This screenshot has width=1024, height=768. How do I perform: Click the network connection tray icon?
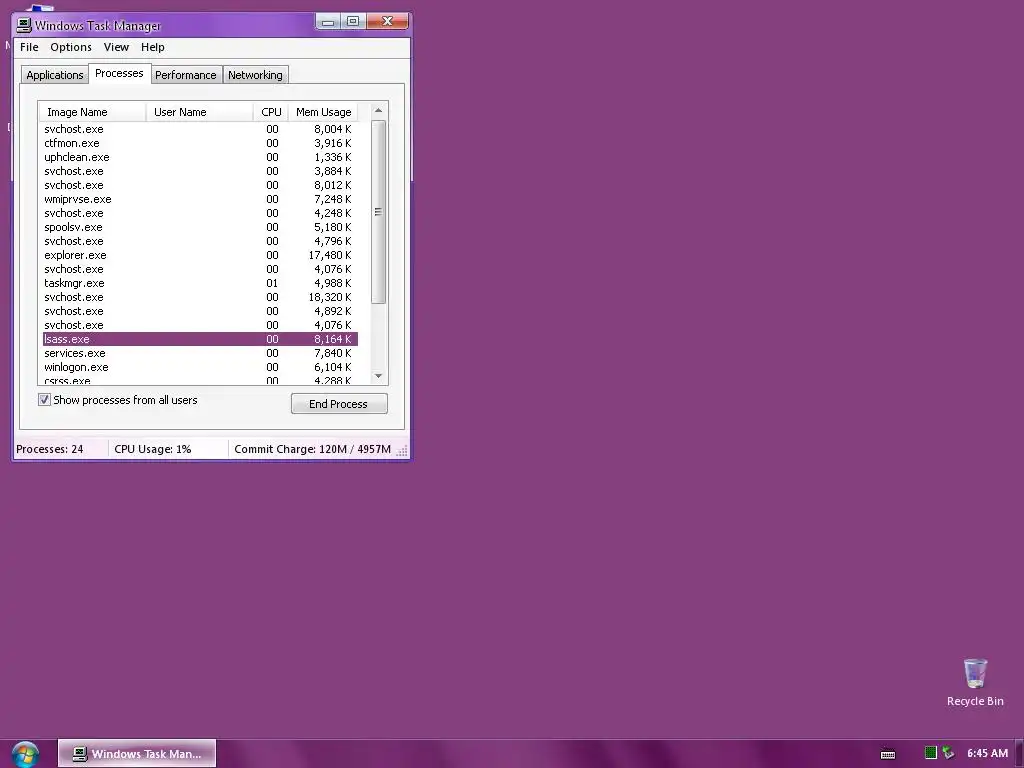tap(948, 753)
